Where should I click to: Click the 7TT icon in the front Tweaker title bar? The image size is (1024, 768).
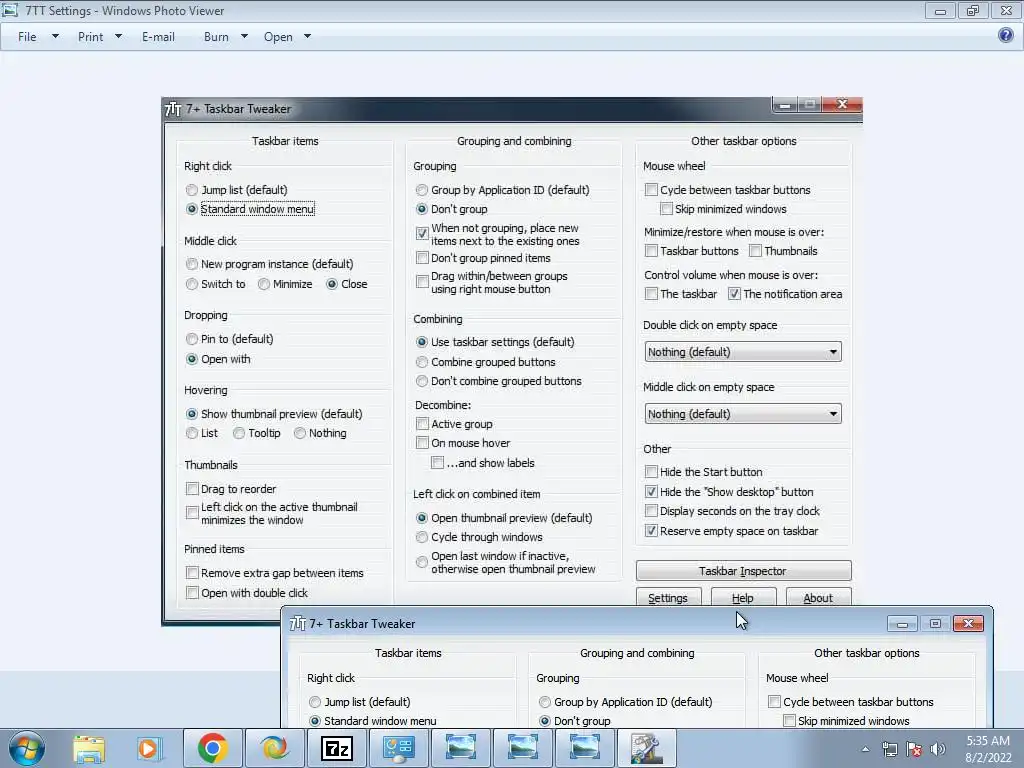298,624
